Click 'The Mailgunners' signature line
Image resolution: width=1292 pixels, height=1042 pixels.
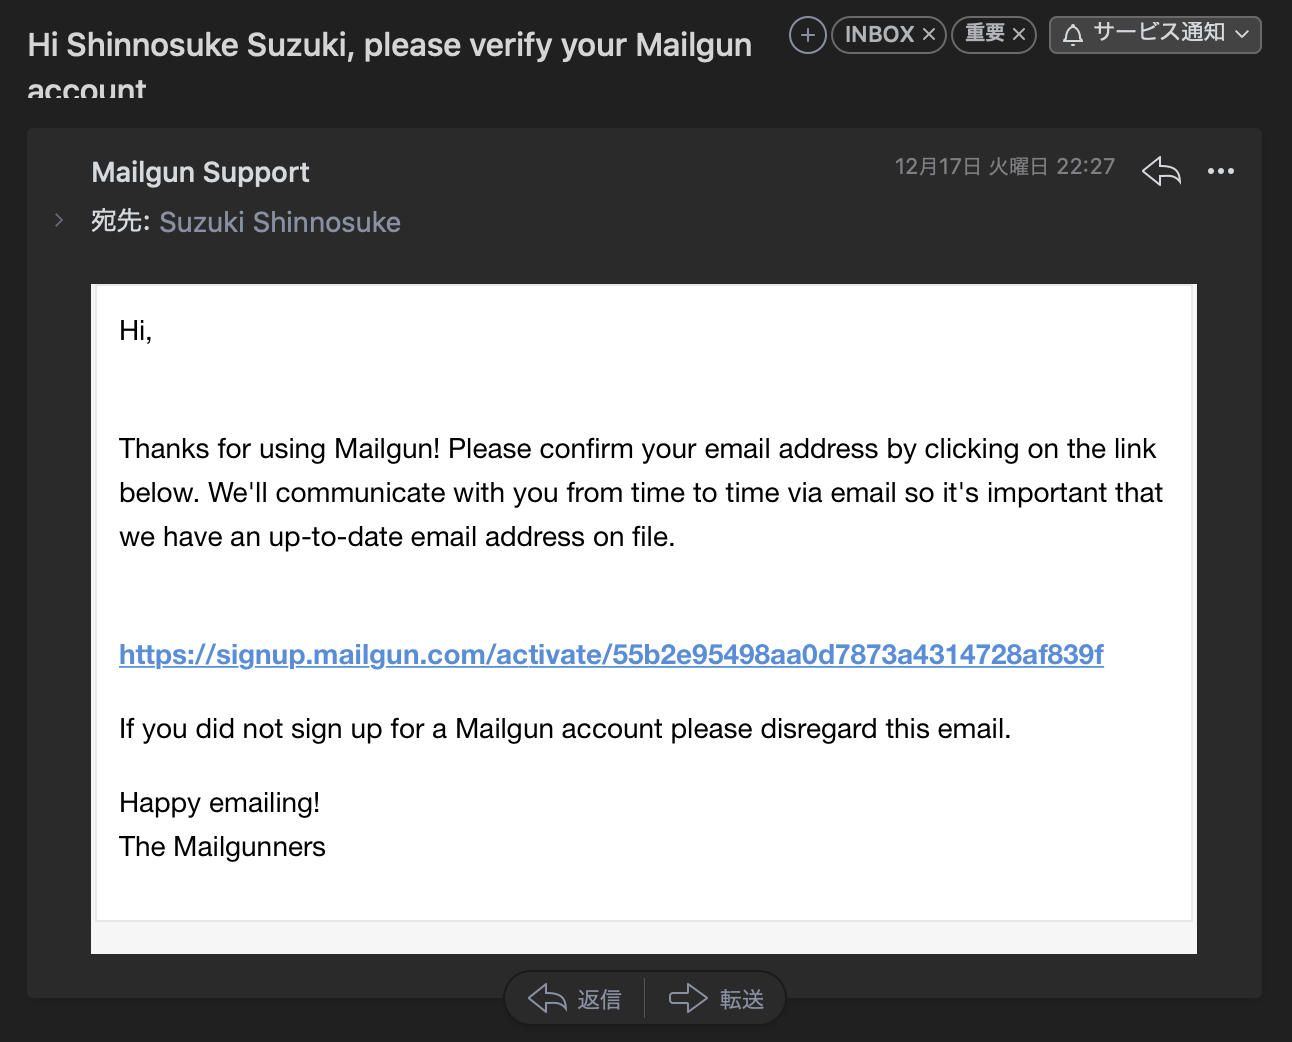pyautogui.click(x=222, y=847)
